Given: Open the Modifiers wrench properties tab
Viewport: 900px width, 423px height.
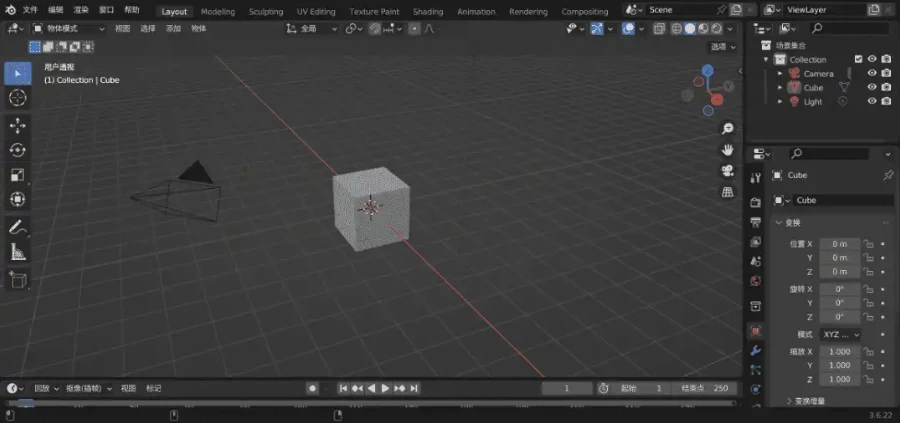Looking at the screenshot, I should coord(756,351).
